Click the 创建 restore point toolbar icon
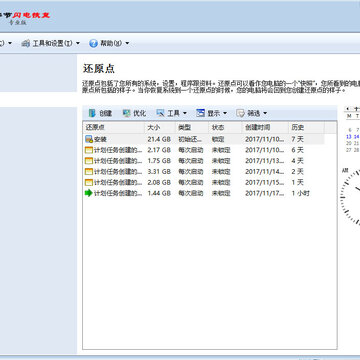Viewport: 360px width, 360px height. [x=92, y=113]
